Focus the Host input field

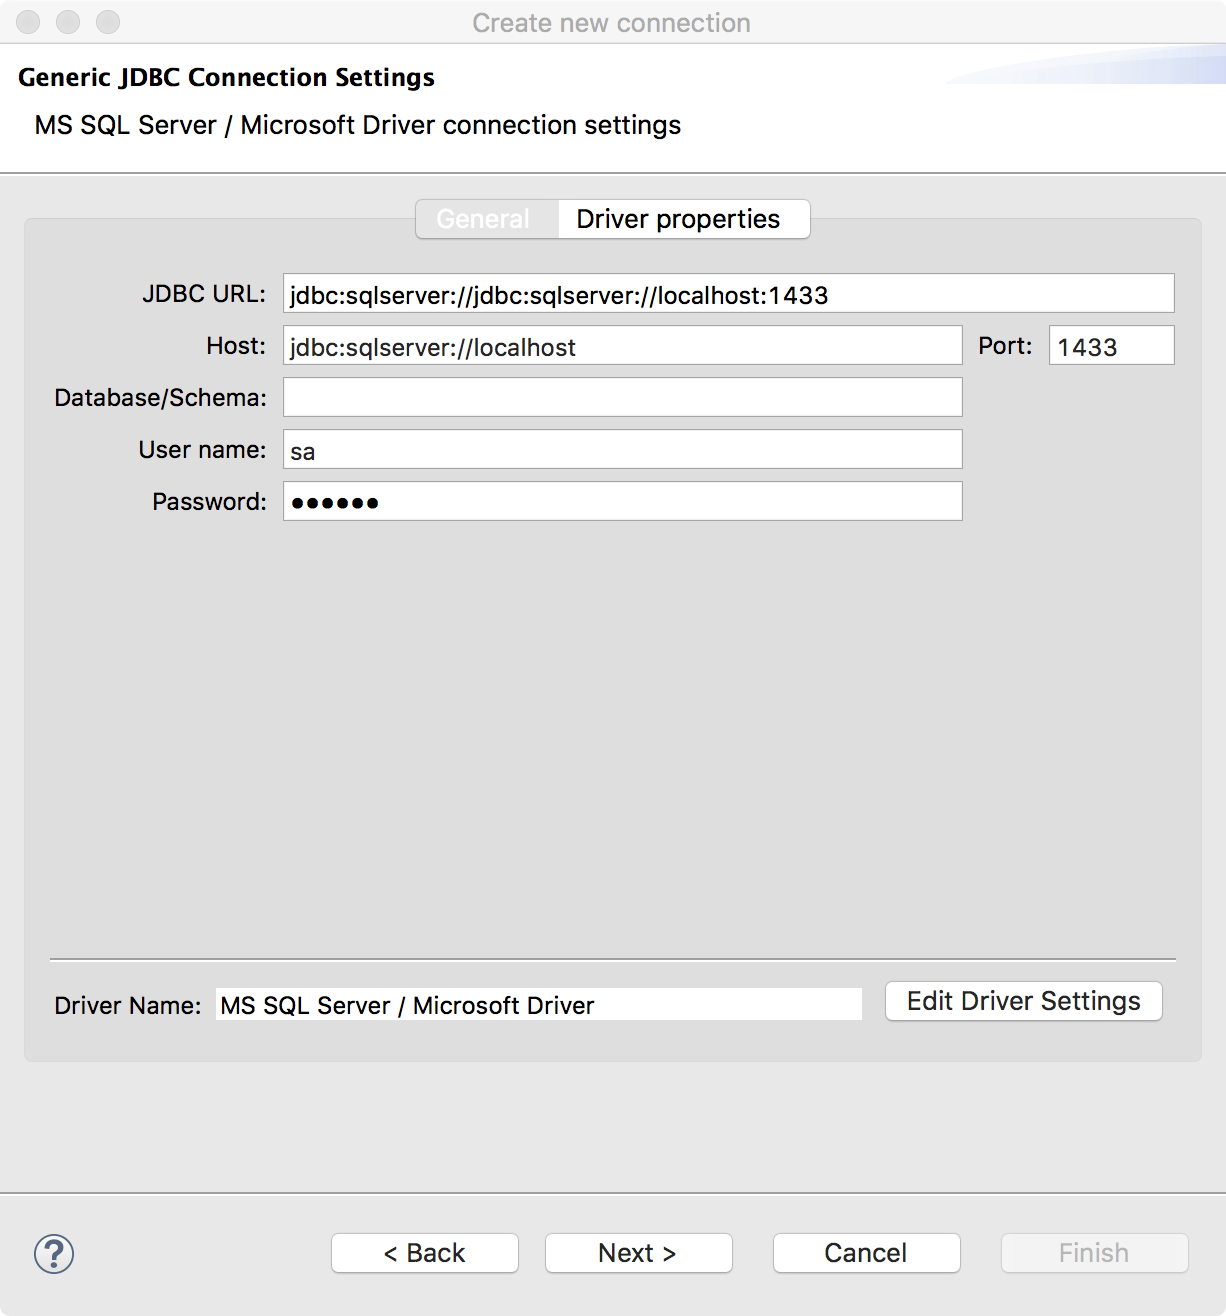[x=622, y=346]
